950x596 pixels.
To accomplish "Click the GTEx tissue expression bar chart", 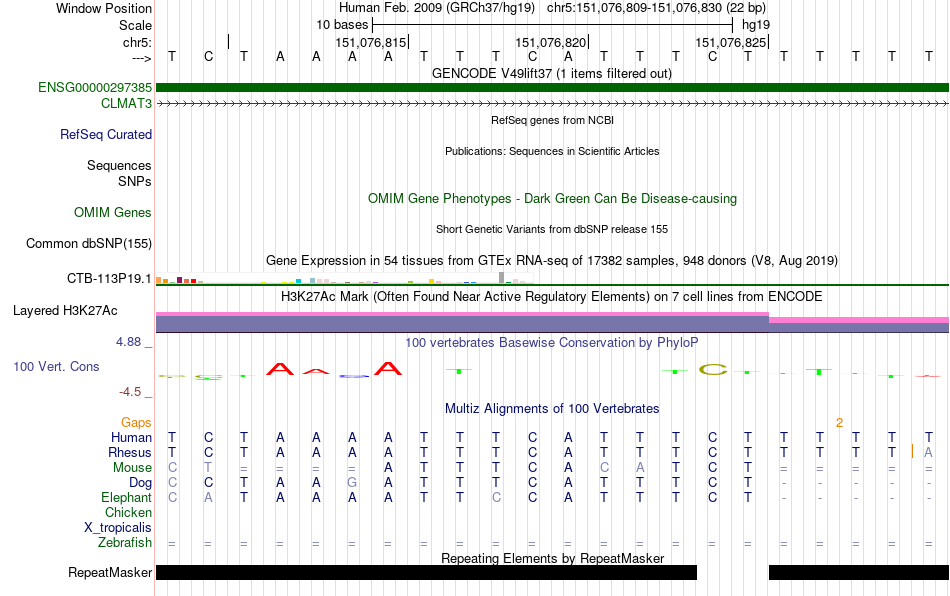I will coord(344,279).
